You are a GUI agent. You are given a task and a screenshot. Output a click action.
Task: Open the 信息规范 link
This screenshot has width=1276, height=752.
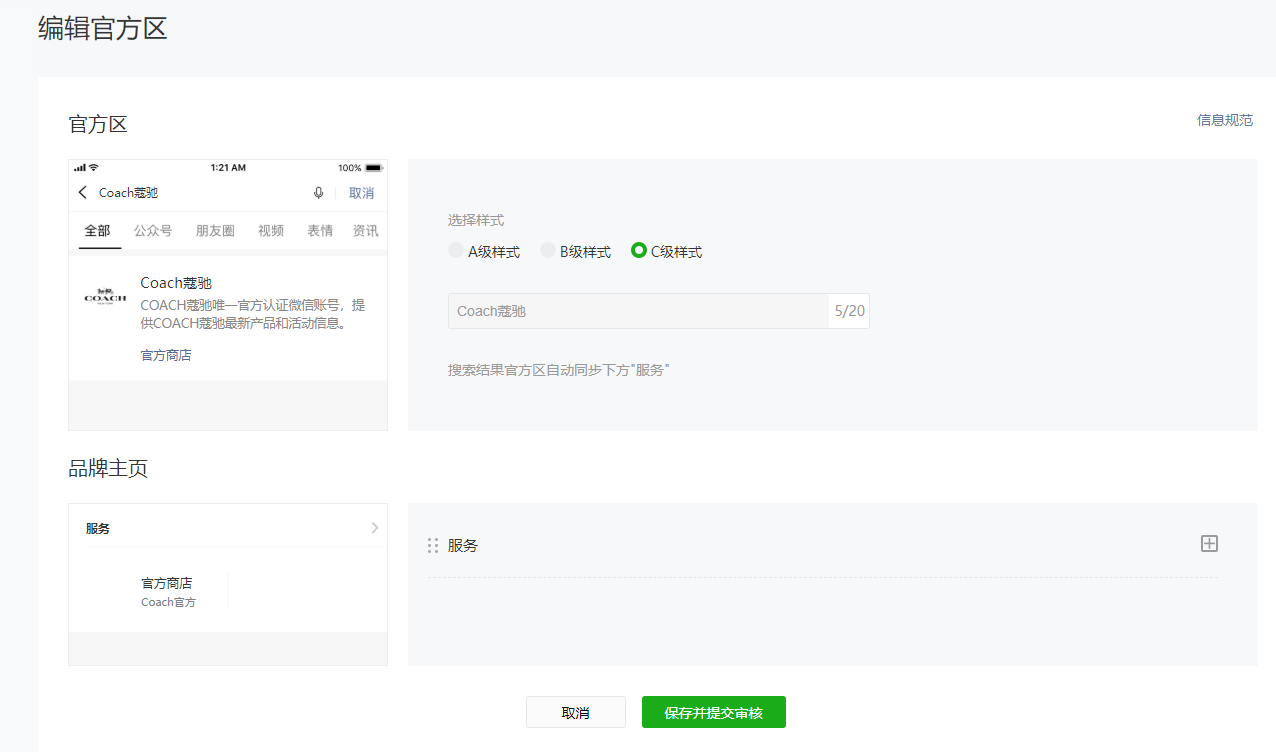(x=1225, y=120)
